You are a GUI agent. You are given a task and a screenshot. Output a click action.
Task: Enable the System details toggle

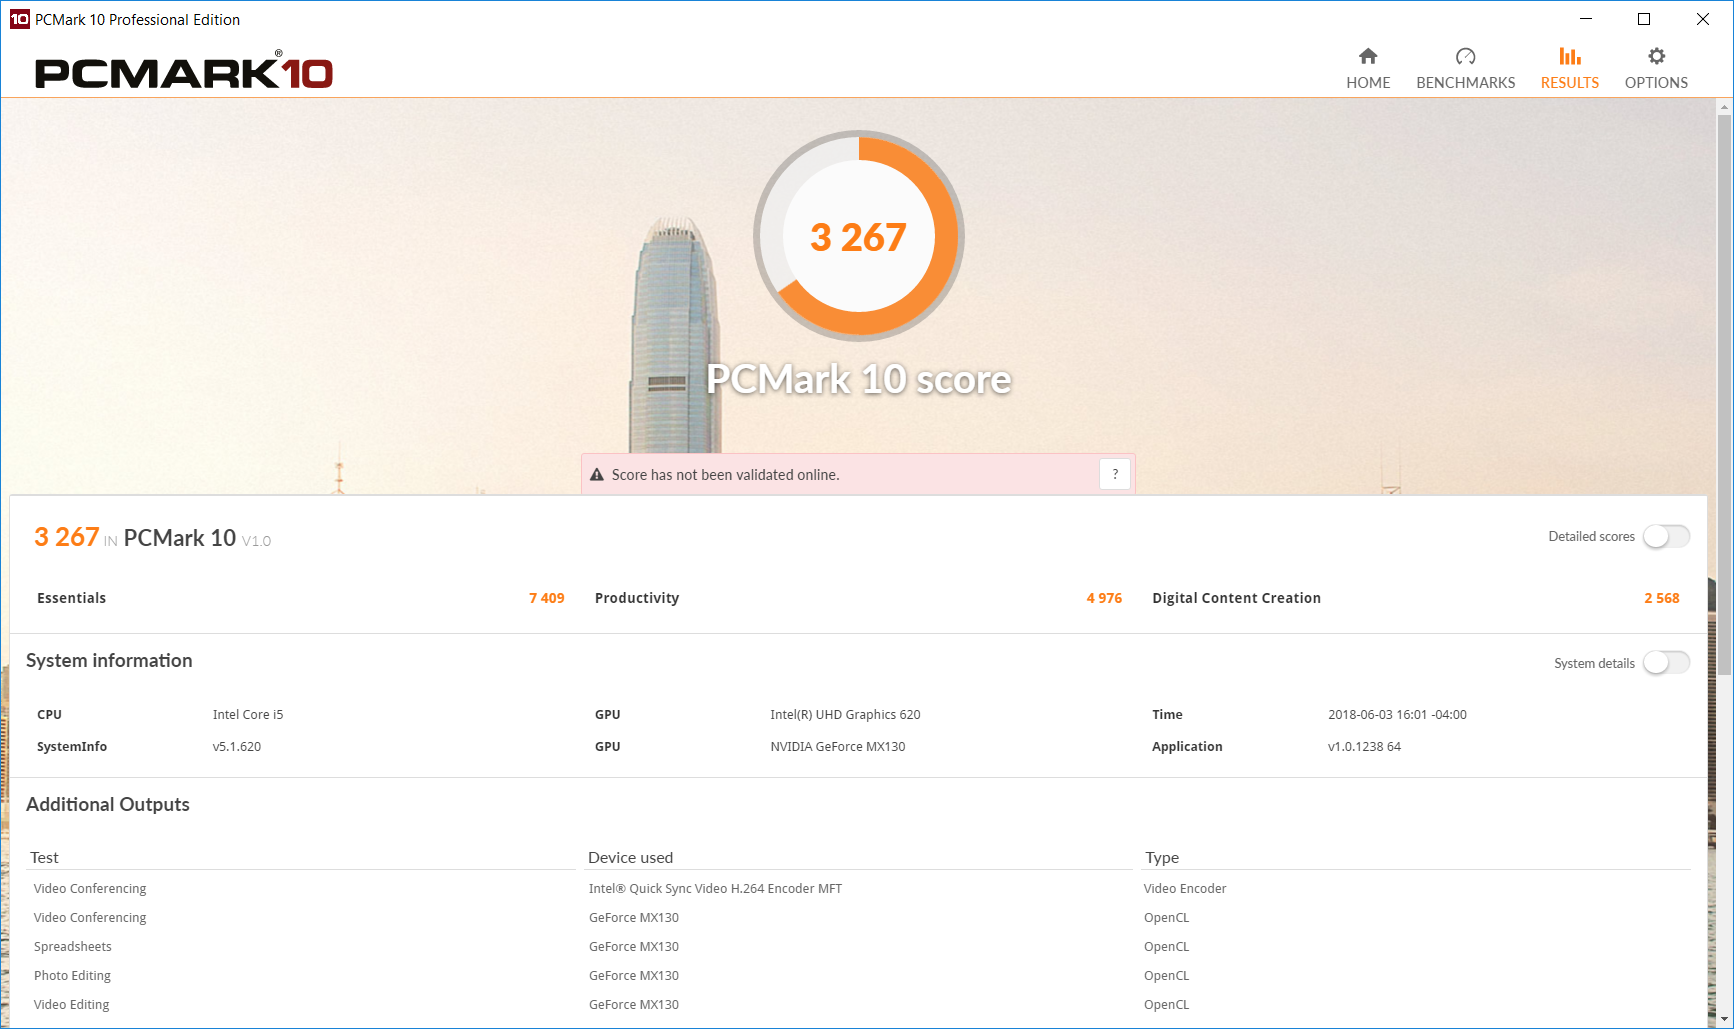click(1666, 663)
